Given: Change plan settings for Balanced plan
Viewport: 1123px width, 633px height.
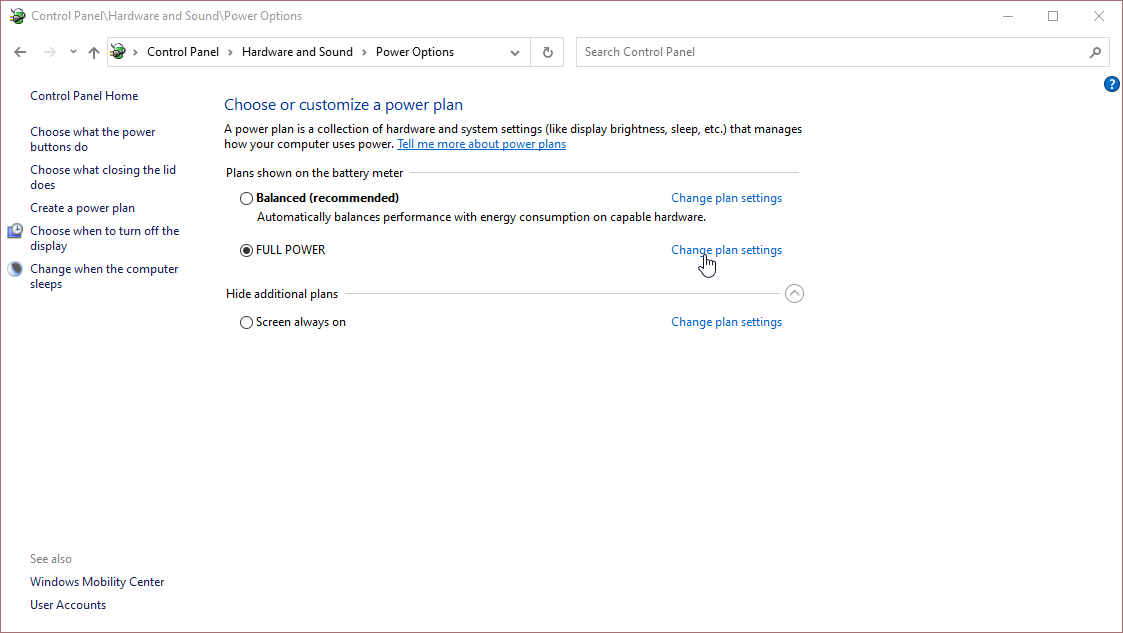Looking at the screenshot, I should coord(726,198).
